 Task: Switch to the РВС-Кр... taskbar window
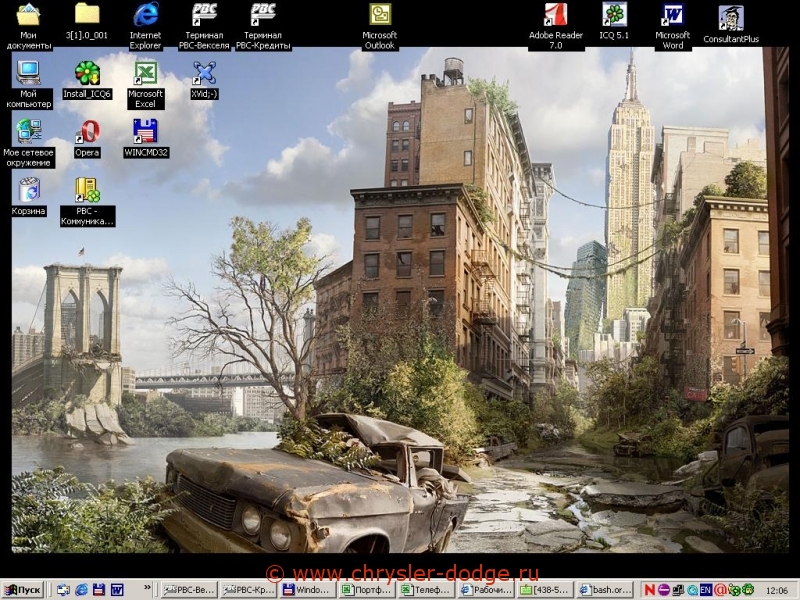(249, 590)
